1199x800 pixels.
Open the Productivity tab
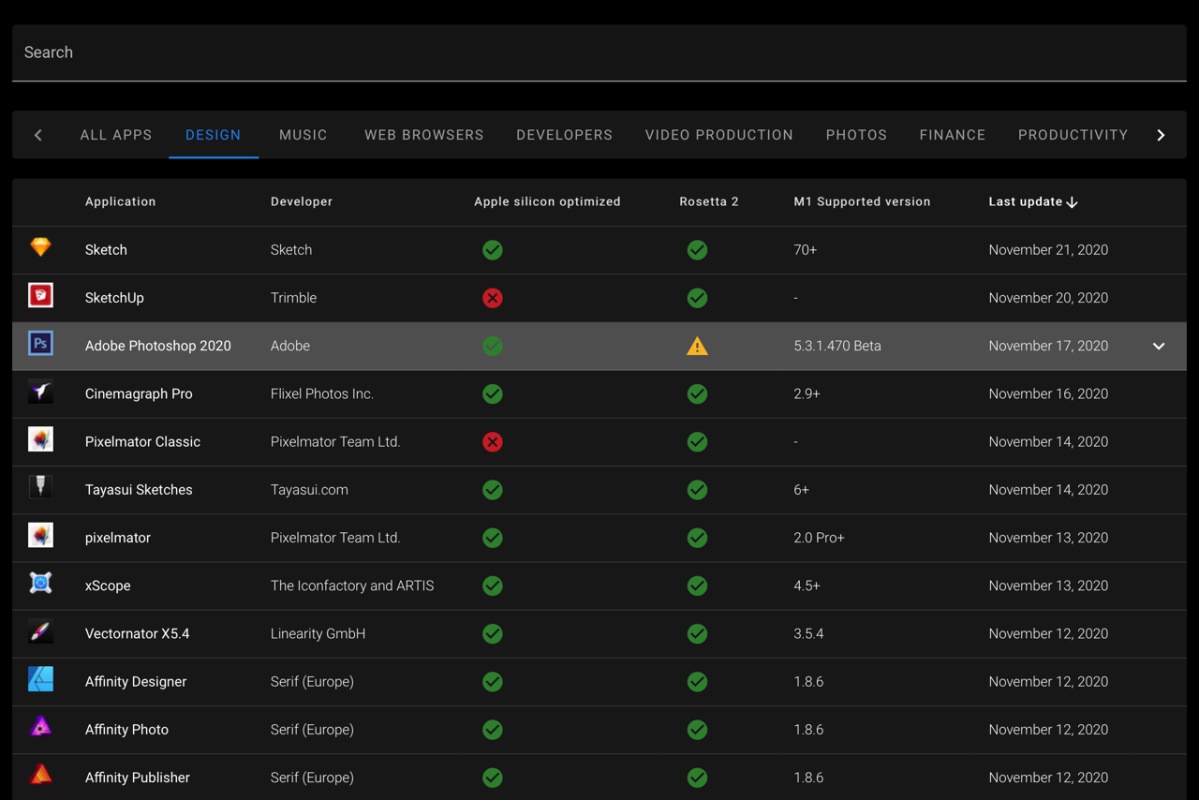(x=1073, y=135)
